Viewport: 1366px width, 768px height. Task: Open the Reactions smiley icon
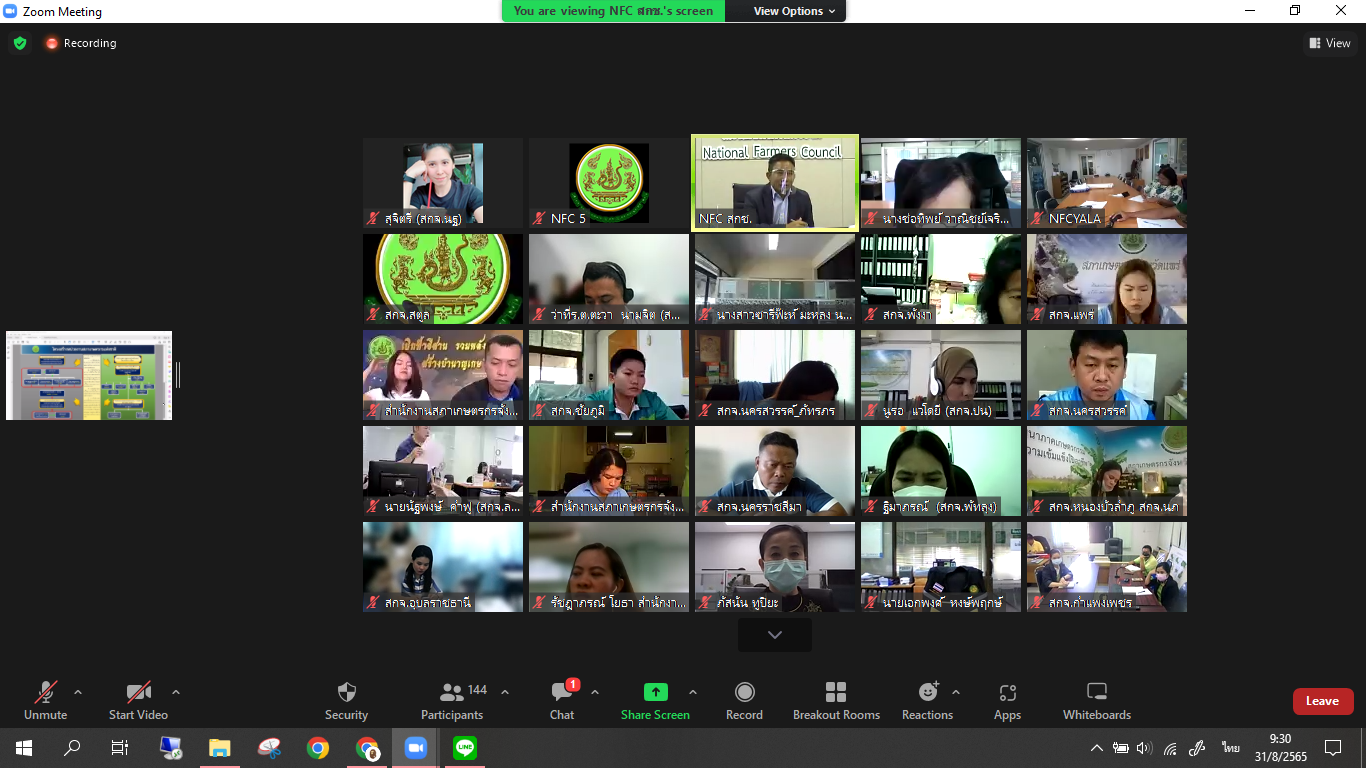click(x=928, y=693)
